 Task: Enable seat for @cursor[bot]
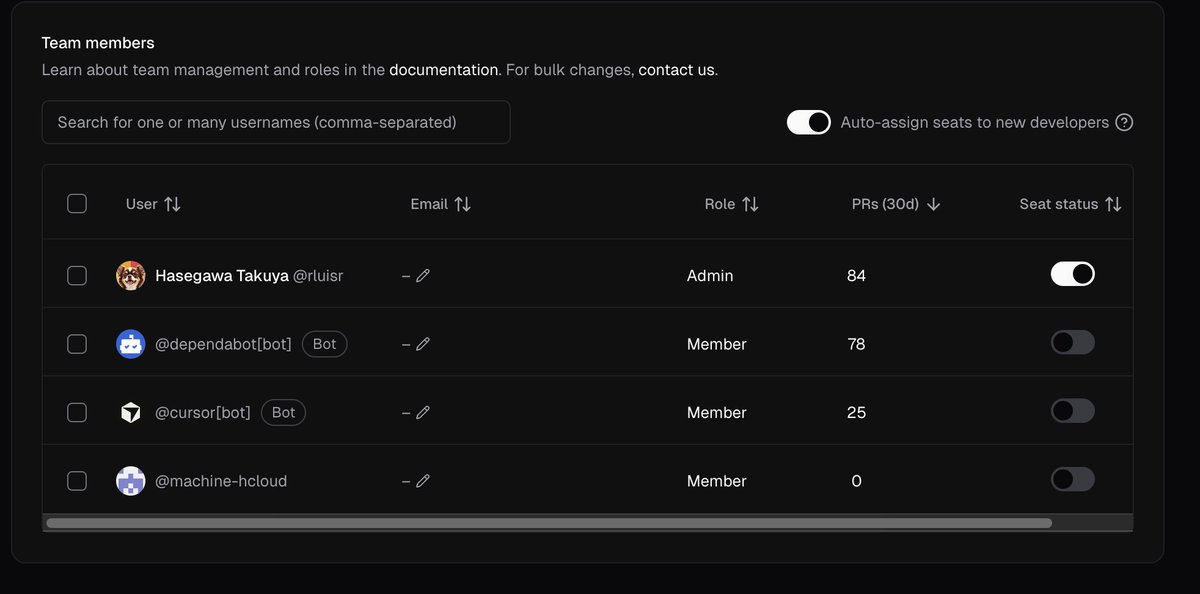tap(1073, 411)
